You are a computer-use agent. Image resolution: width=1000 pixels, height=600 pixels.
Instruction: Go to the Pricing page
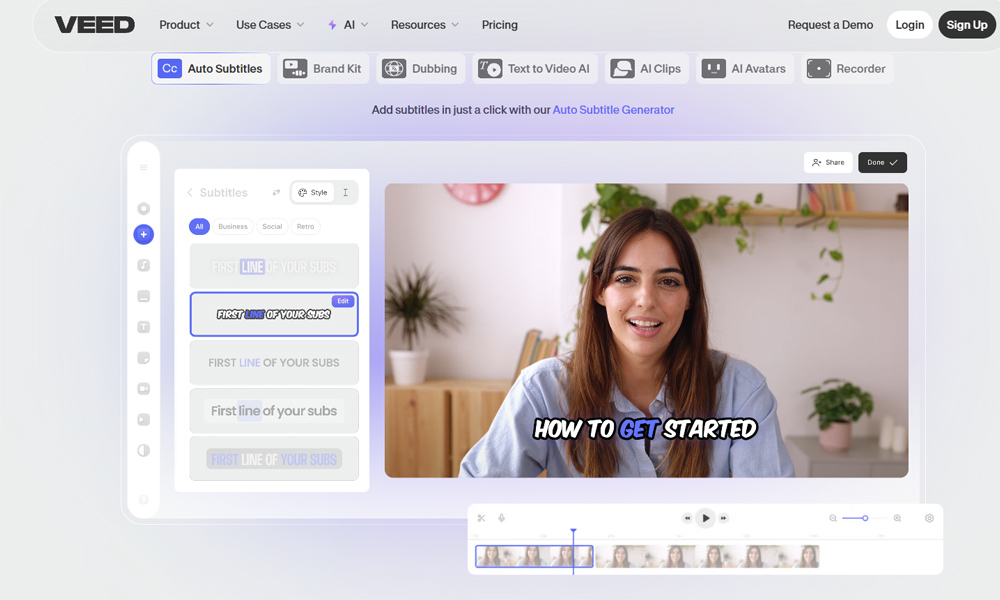[x=499, y=25]
